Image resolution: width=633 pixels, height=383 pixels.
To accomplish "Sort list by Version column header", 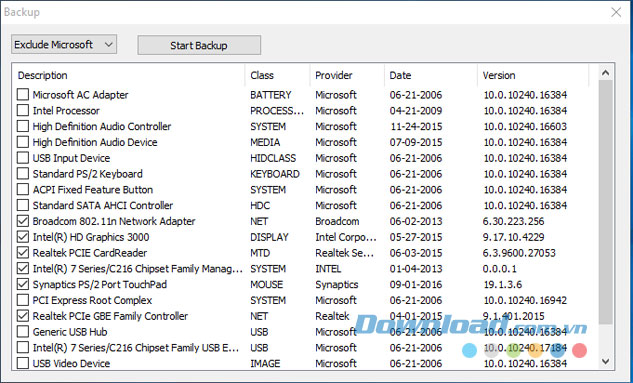I will 533,75.
